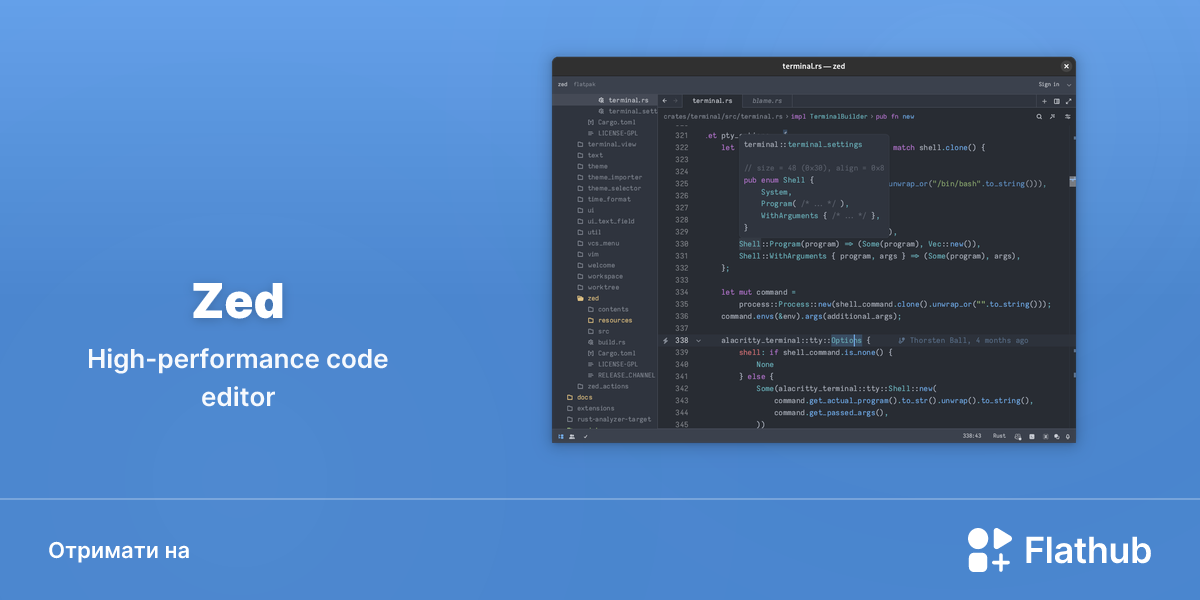Close the terminal.rs — zed window
1200x600 pixels.
[1066, 66]
